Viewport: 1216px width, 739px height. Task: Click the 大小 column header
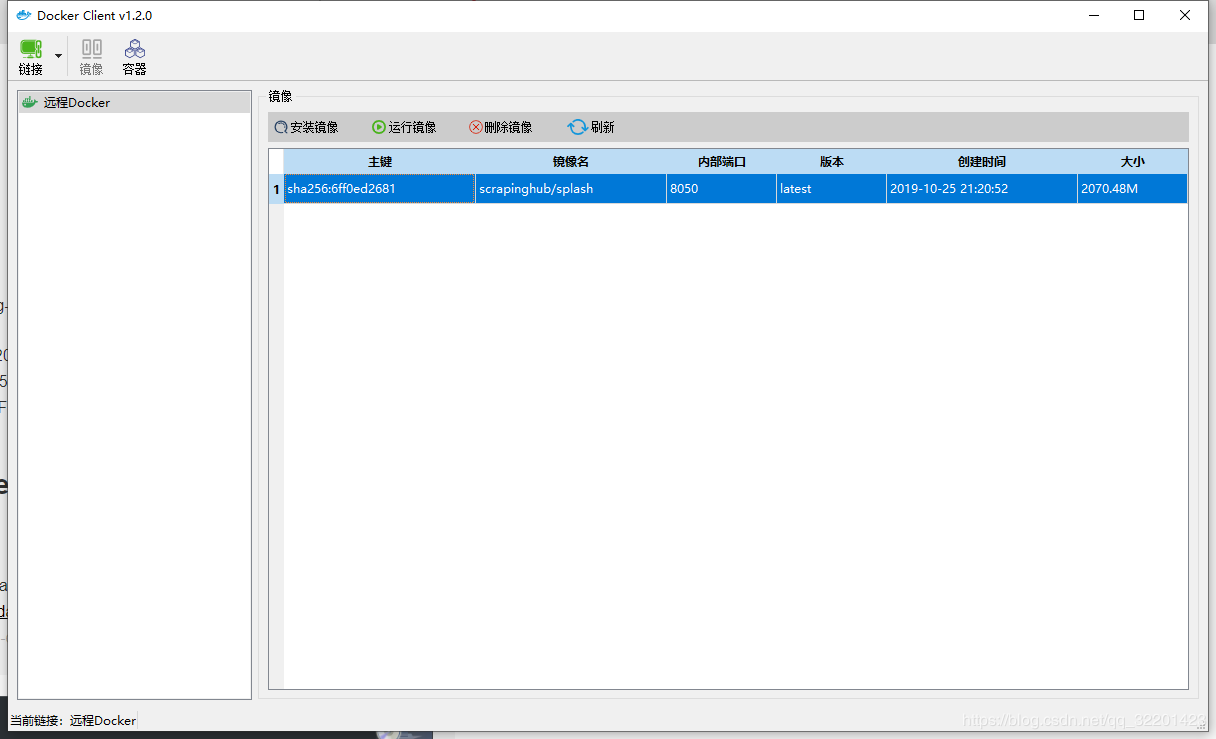pos(1132,161)
